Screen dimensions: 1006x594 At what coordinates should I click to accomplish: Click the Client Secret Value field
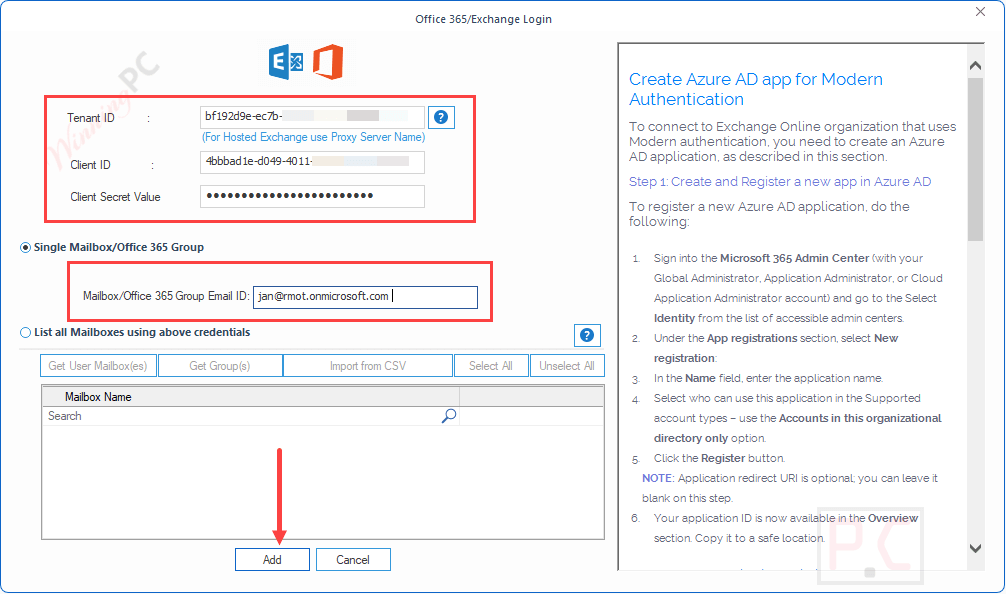(312, 196)
